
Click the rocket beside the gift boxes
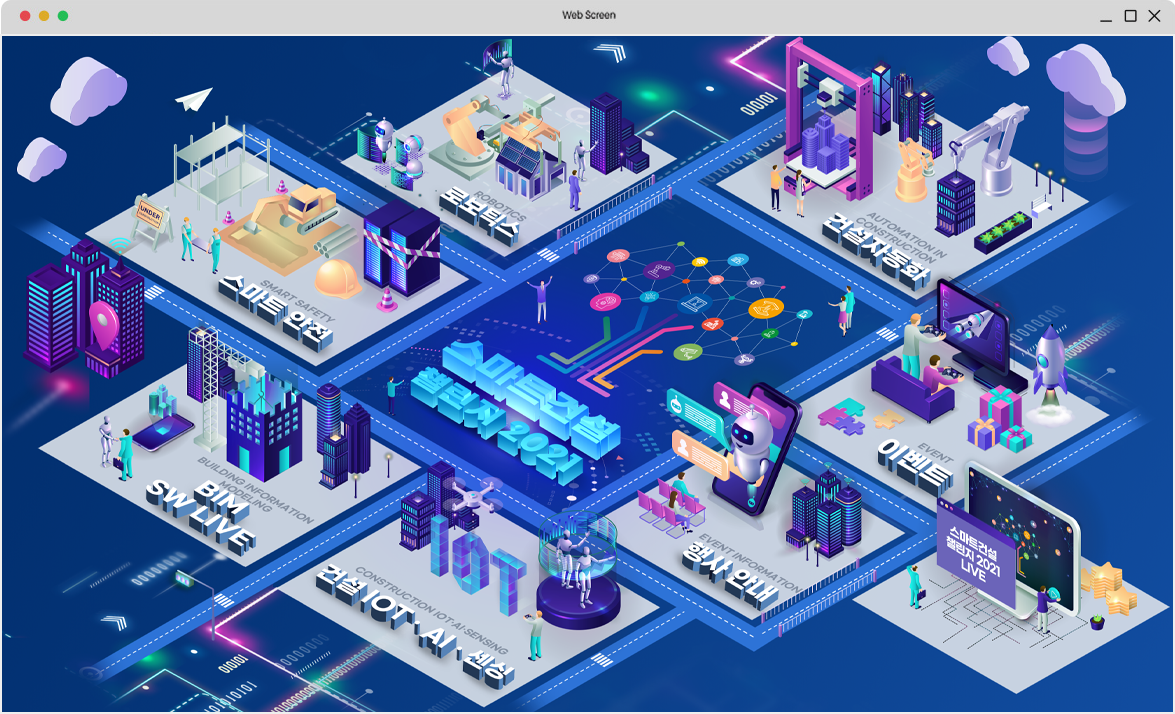click(x=1050, y=363)
